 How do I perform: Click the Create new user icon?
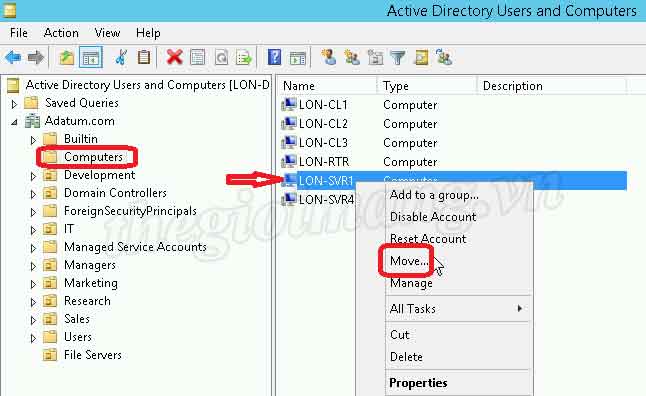pos(329,57)
